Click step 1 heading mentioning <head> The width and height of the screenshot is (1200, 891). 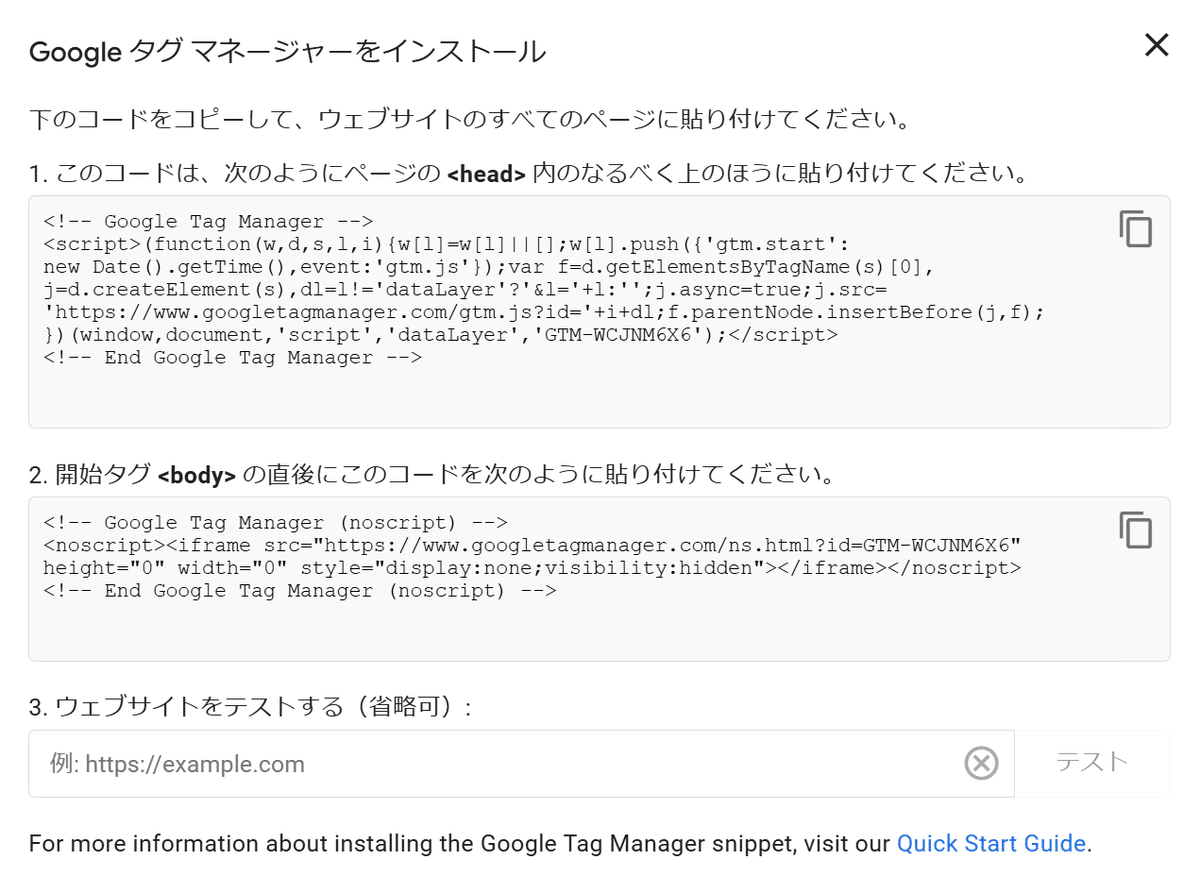point(529,174)
